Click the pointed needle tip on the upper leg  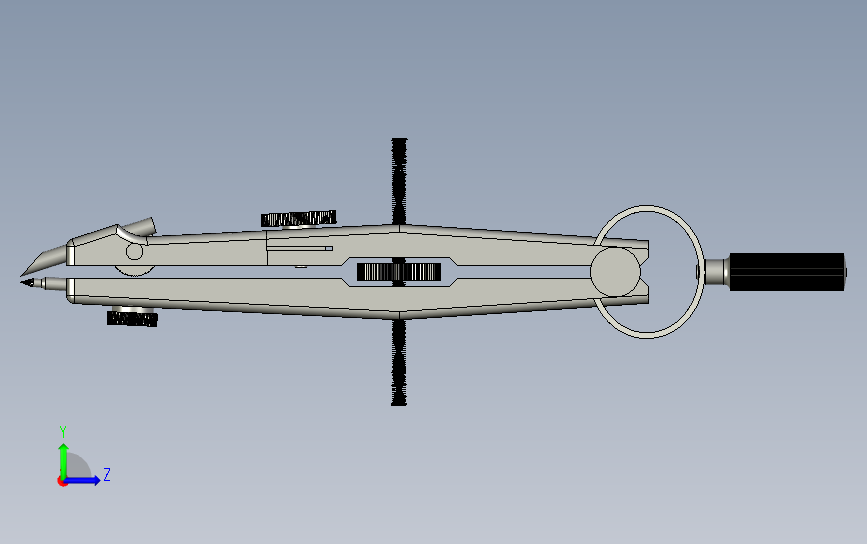click(x=43, y=260)
